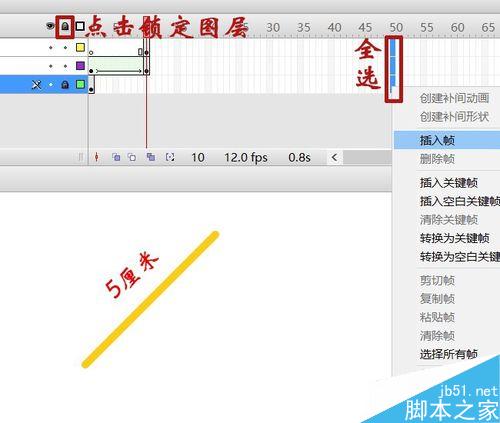
Task: Unlock the selected layer via its padlock icon
Action: [x=65, y=85]
